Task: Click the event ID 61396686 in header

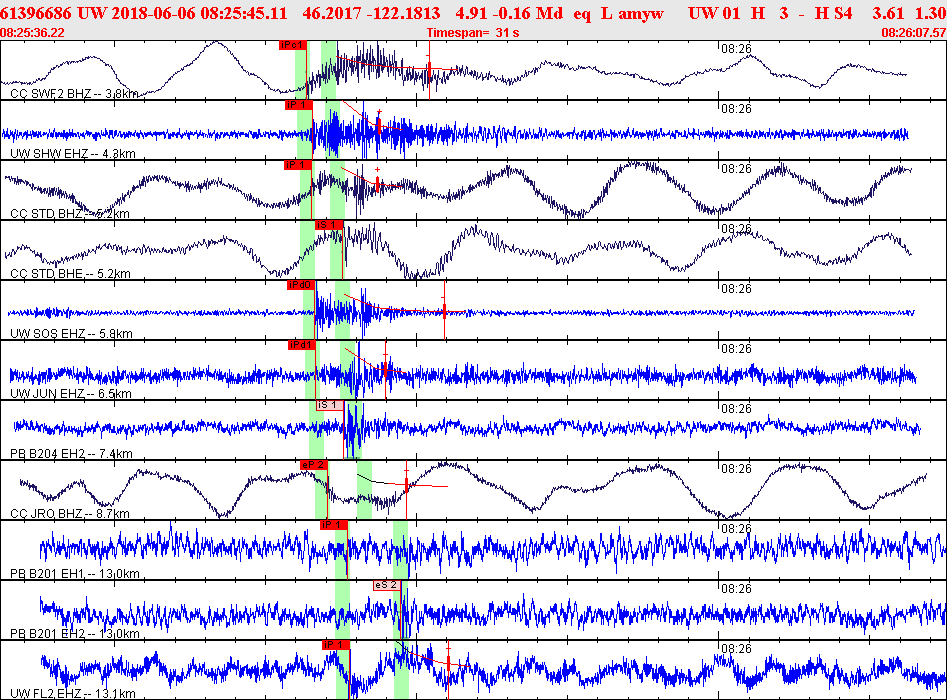Action: [36, 13]
